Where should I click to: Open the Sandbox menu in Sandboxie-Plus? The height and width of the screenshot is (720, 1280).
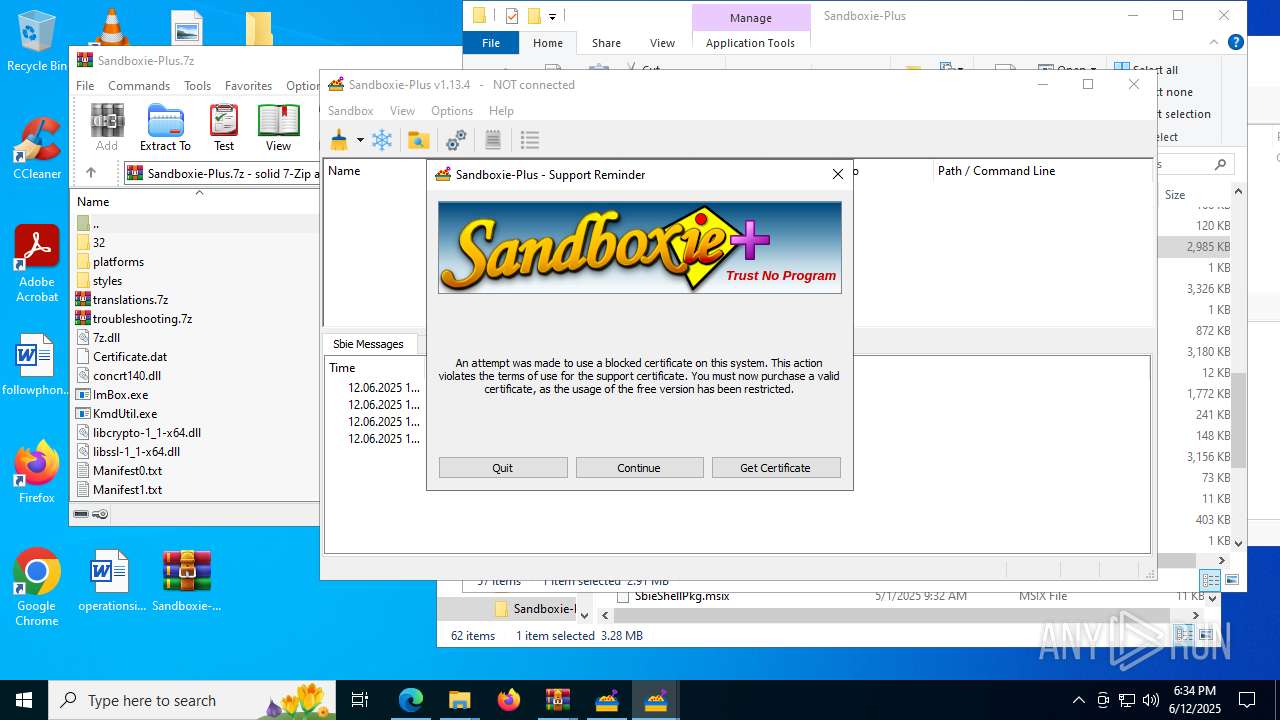point(350,111)
